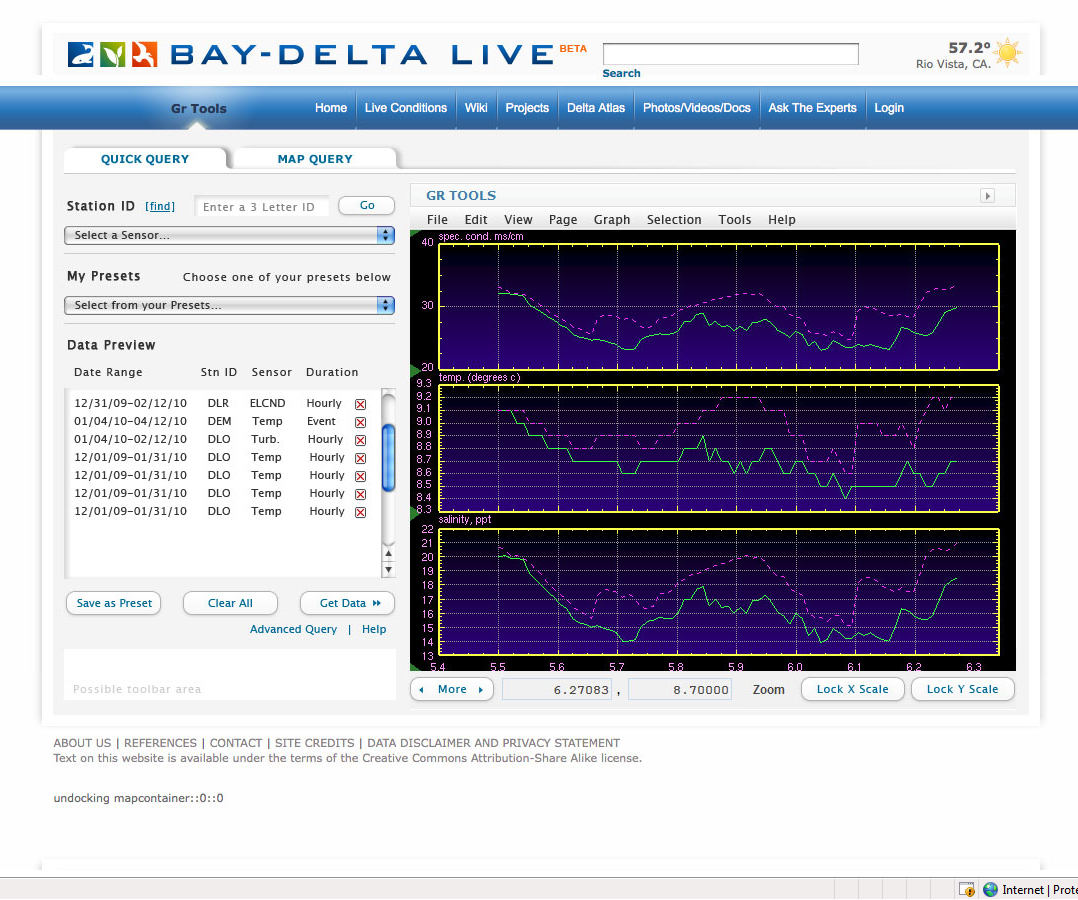This screenshot has width=1078, height=900.
Task: Click the Data Preview scroll down arrow
Action: [388, 569]
